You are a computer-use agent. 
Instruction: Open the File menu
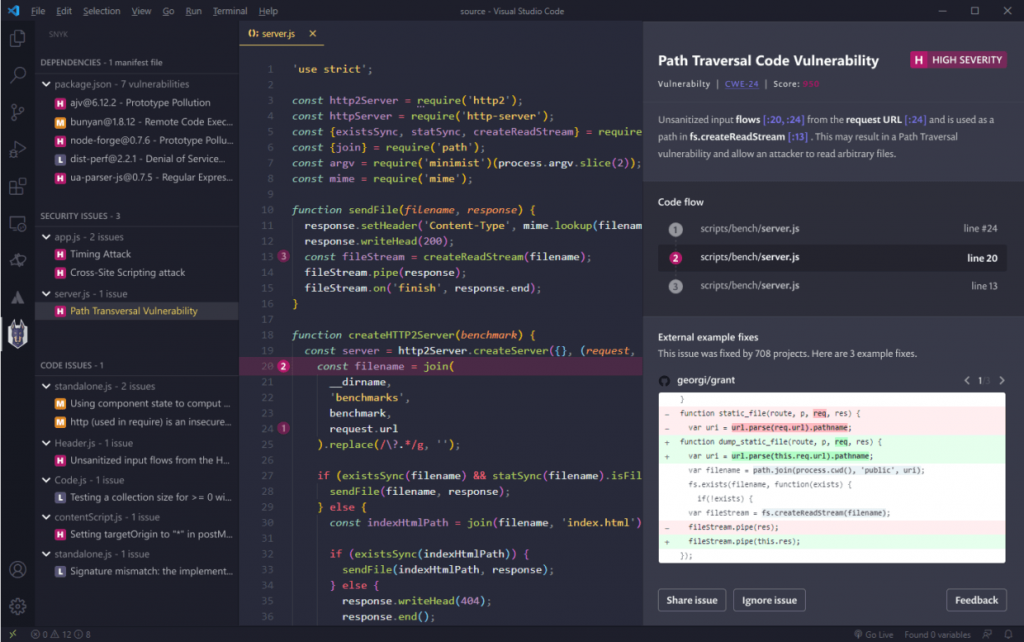(38, 11)
